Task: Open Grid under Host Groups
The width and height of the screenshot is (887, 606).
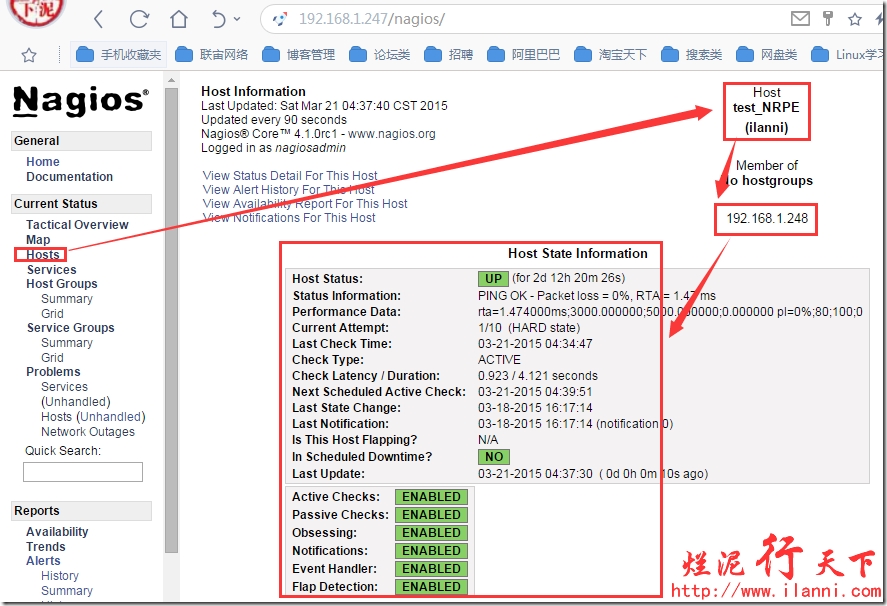Action: coord(52,313)
